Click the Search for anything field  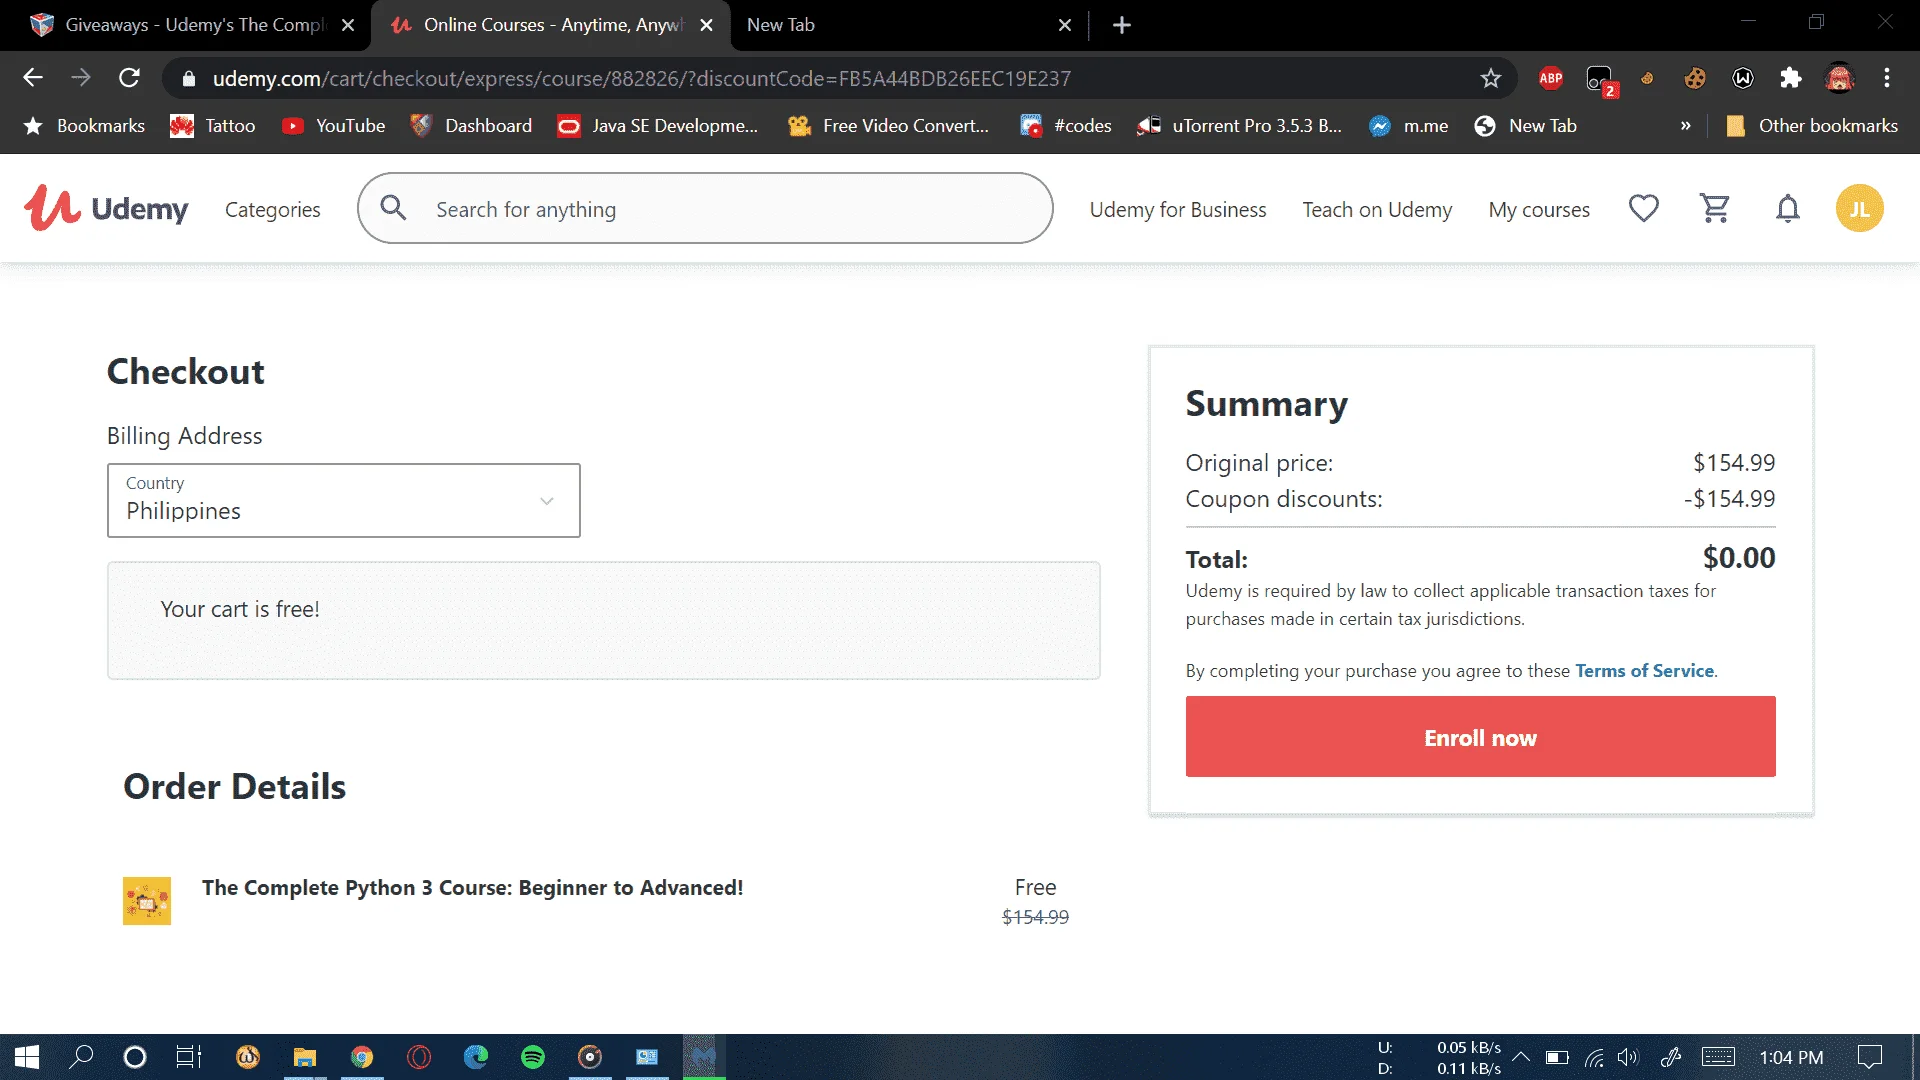[x=705, y=208]
